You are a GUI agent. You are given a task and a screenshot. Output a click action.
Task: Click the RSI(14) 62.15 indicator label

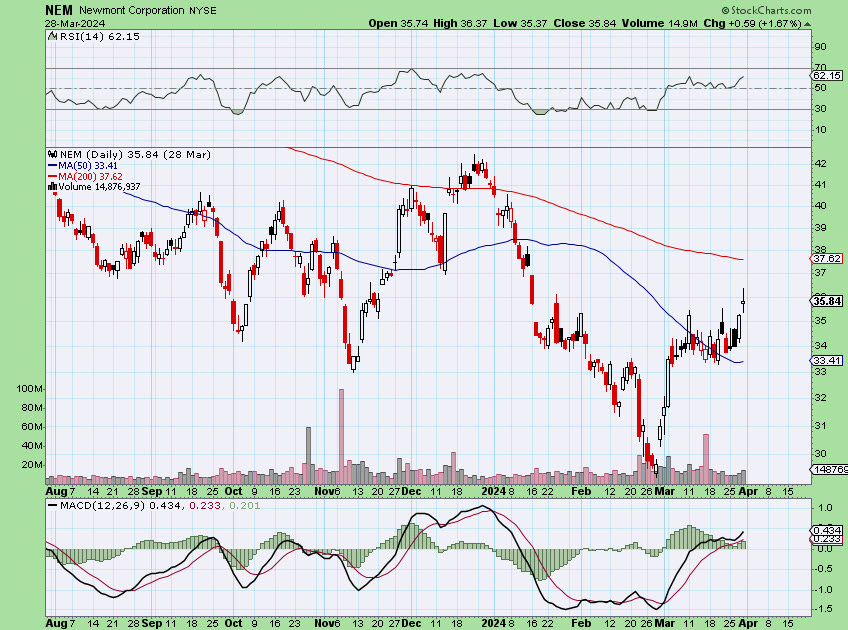(x=100, y=36)
